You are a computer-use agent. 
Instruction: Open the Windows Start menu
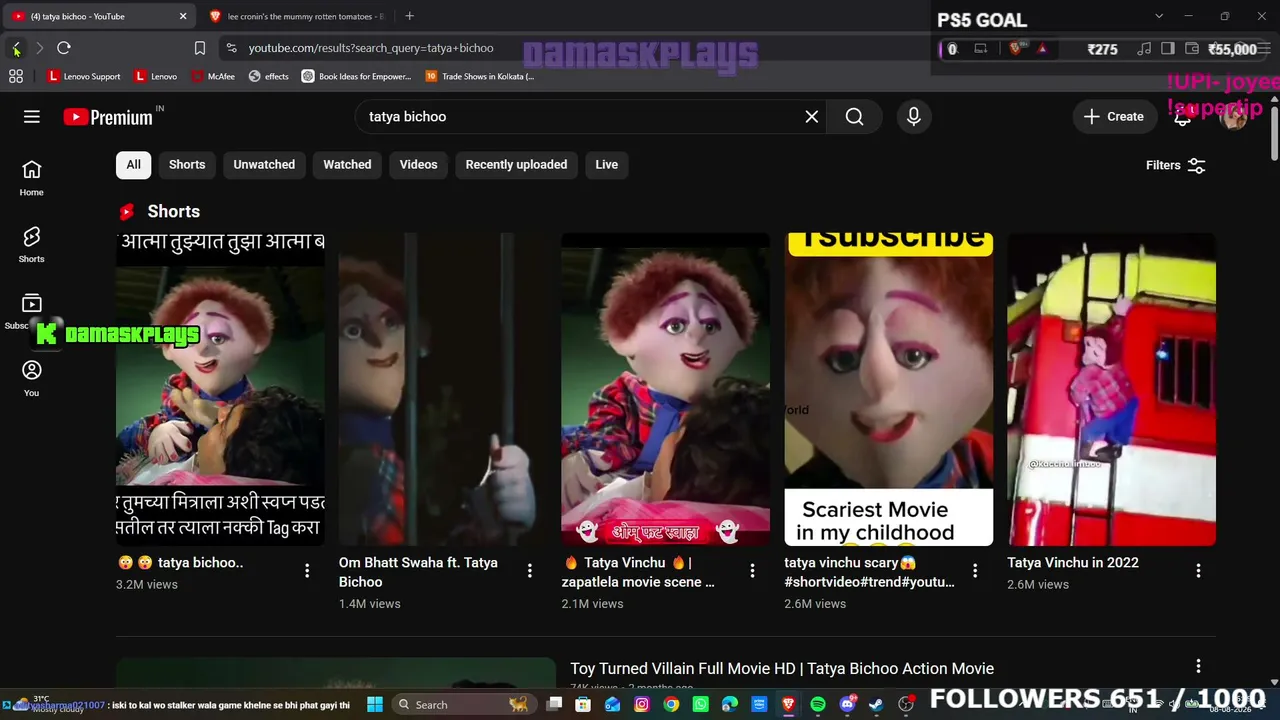(375, 705)
